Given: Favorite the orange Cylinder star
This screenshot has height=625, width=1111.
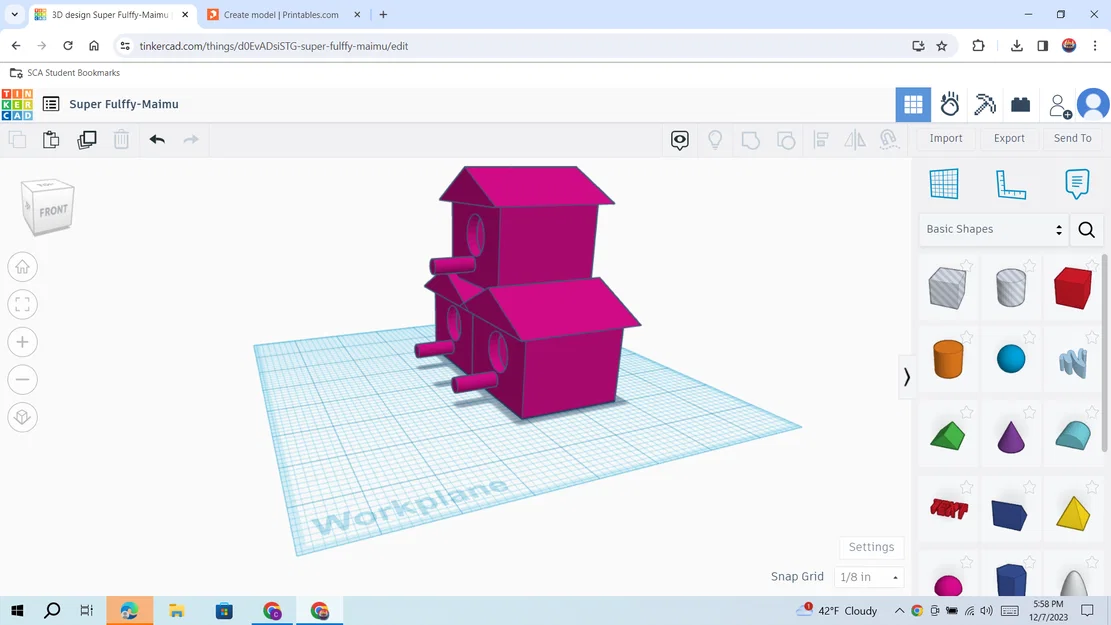Looking at the screenshot, I should [x=966, y=337].
